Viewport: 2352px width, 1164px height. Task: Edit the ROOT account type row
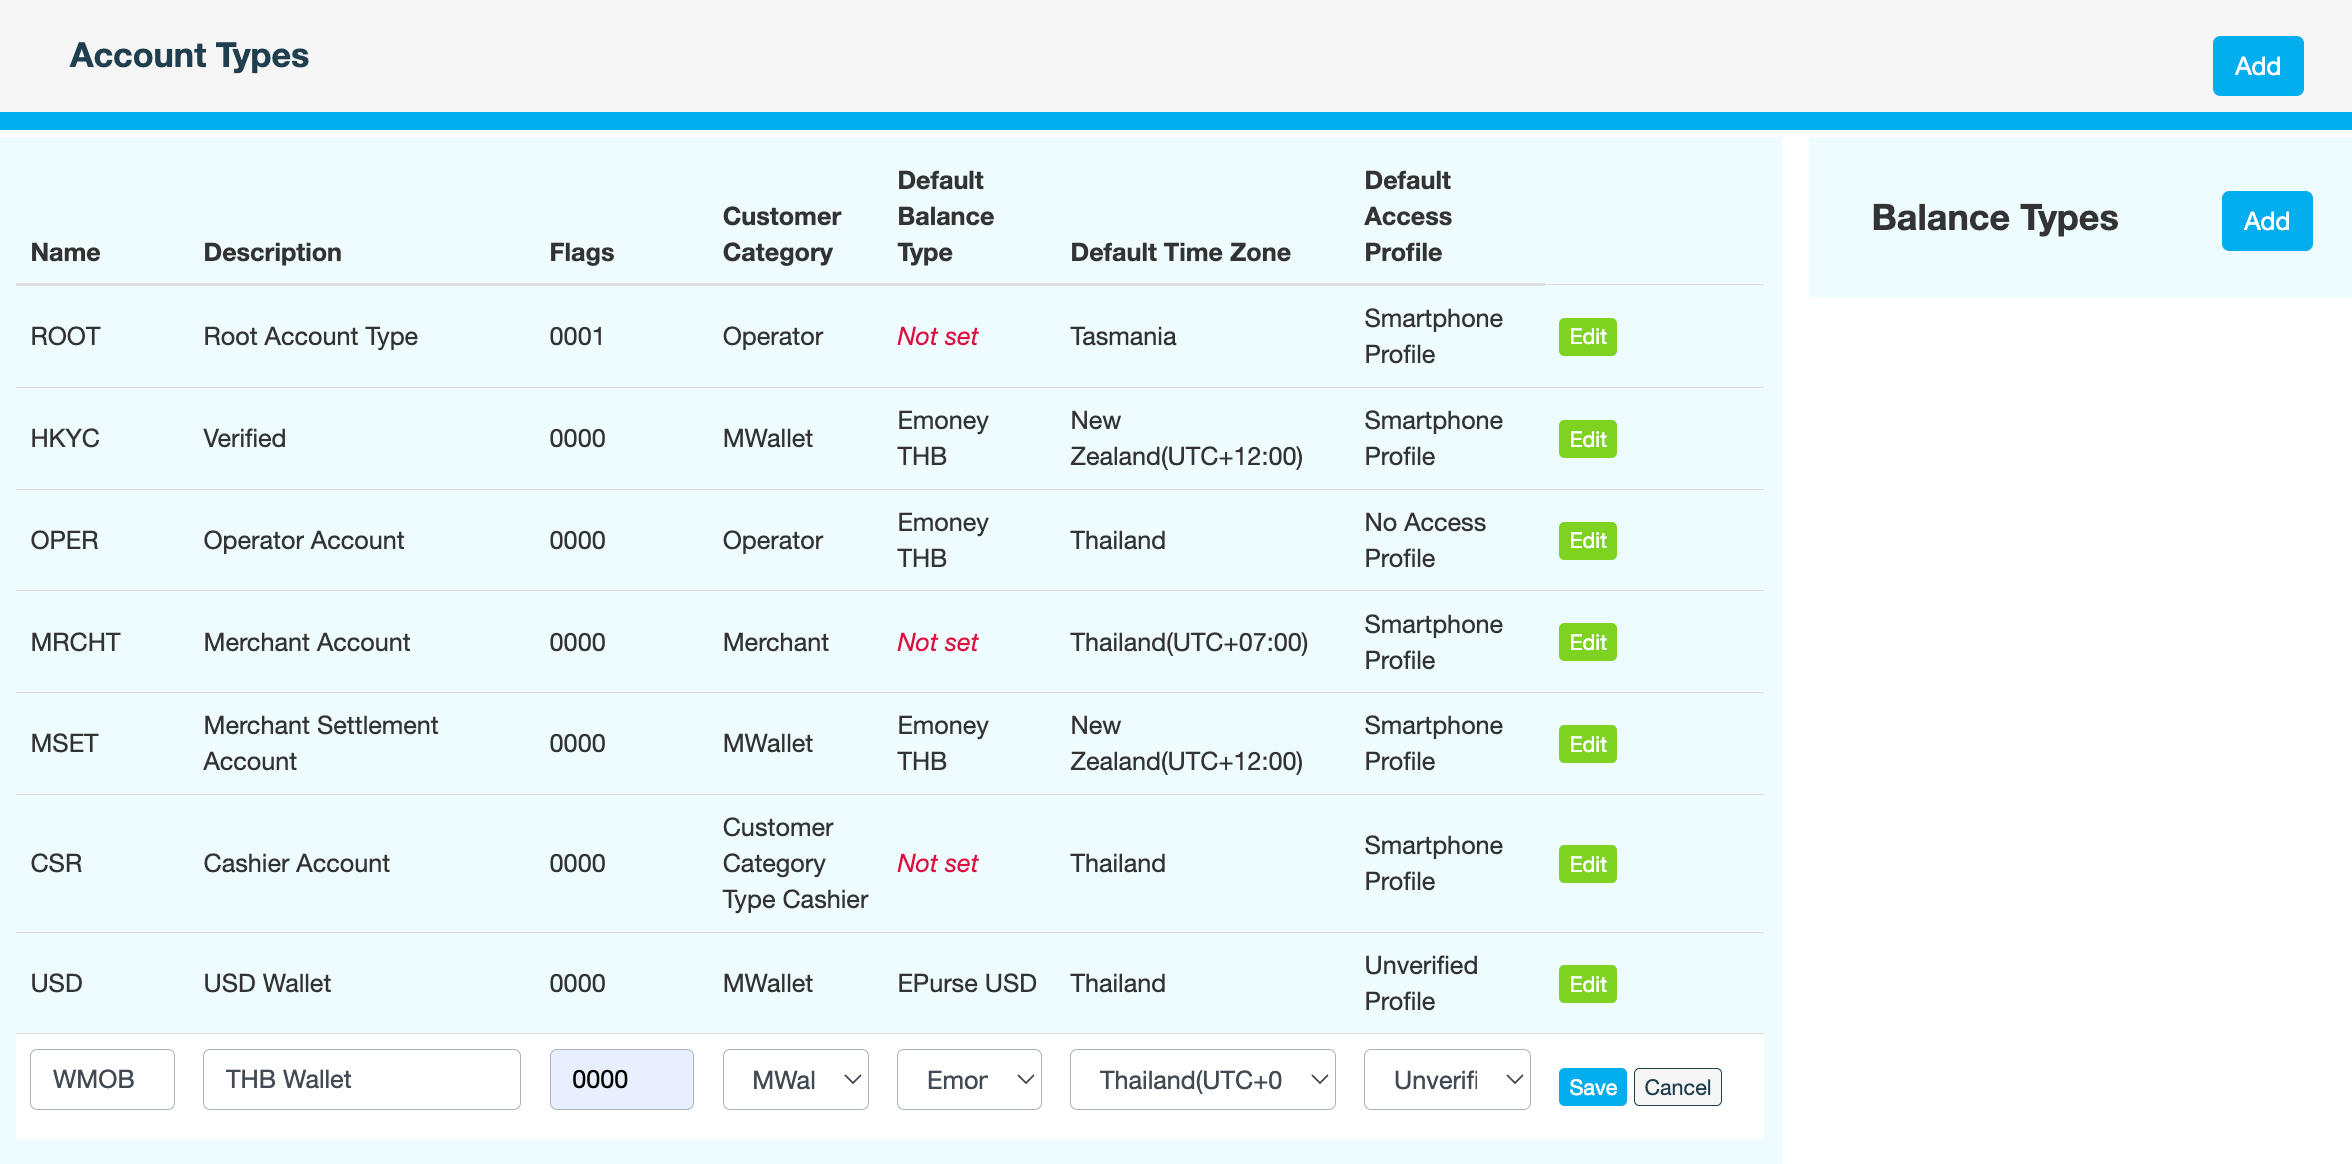1587,337
